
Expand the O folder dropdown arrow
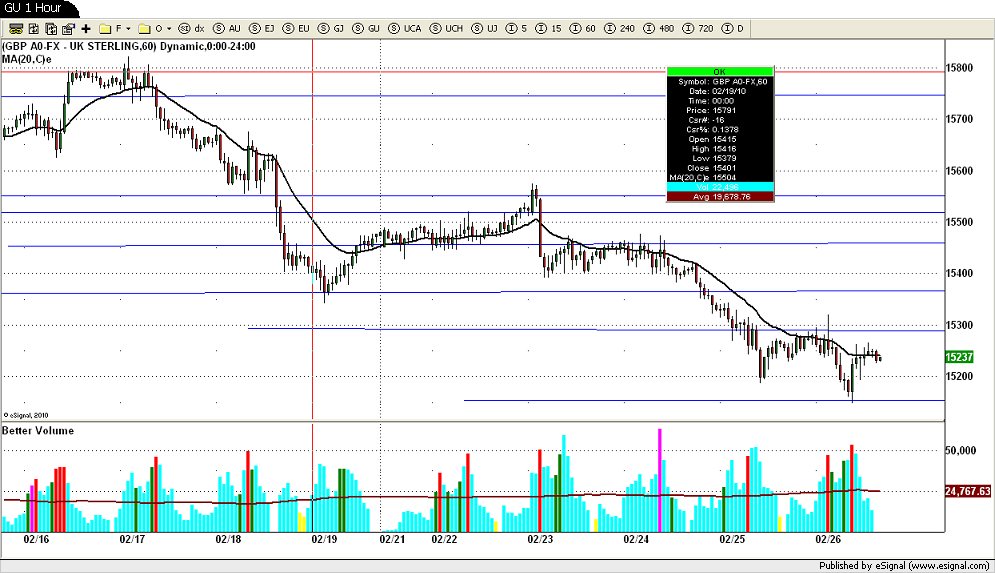pos(169,29)
